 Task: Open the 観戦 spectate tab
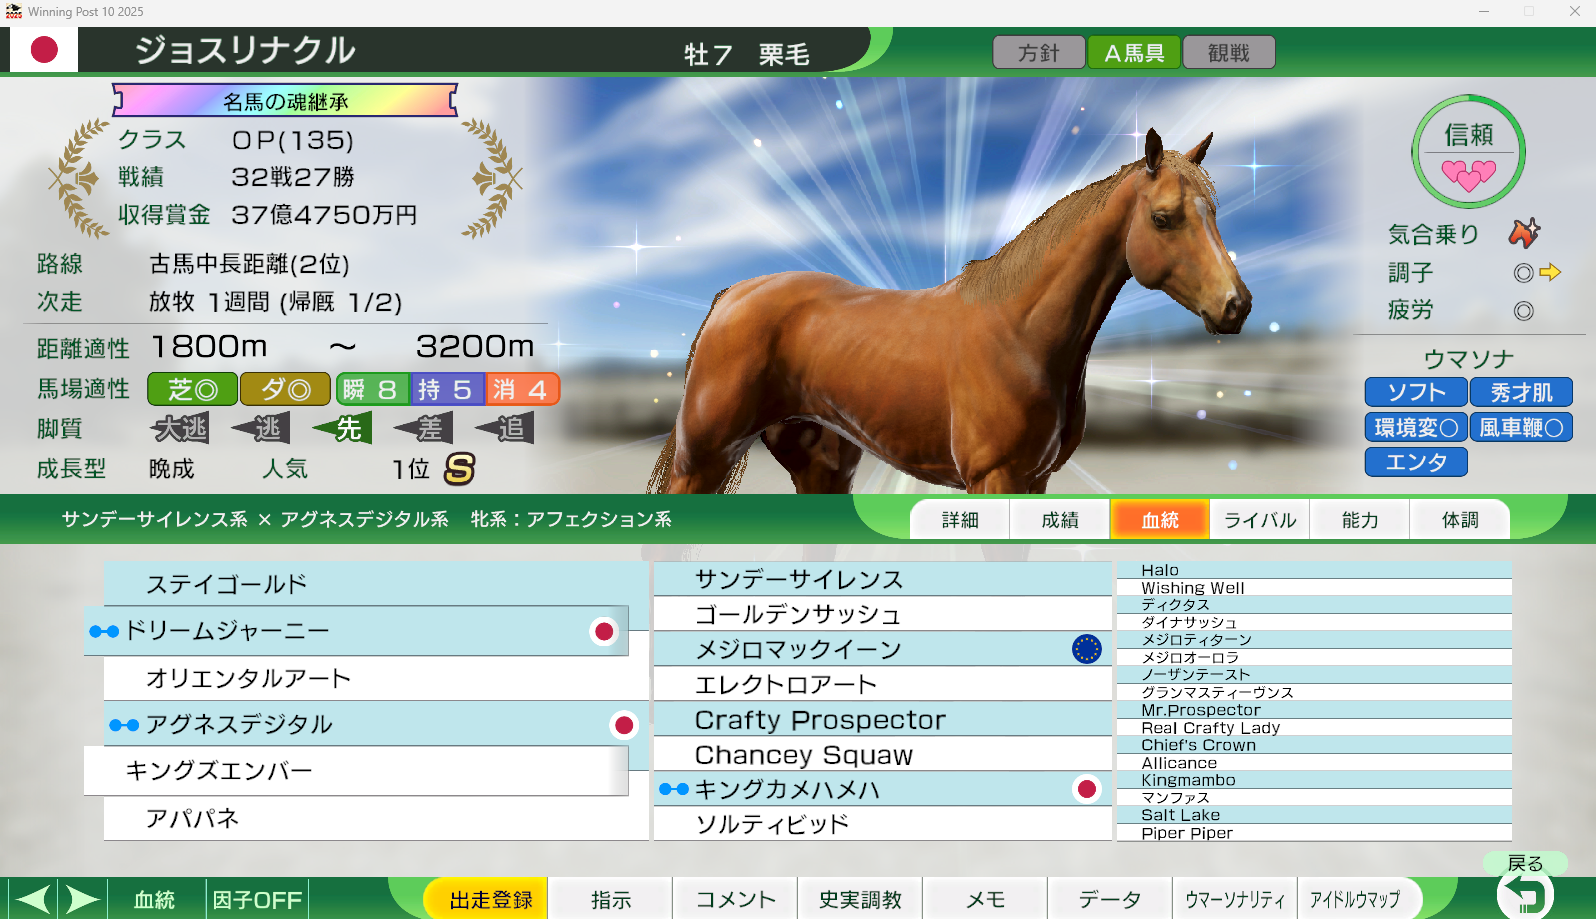click(1229, 53)
